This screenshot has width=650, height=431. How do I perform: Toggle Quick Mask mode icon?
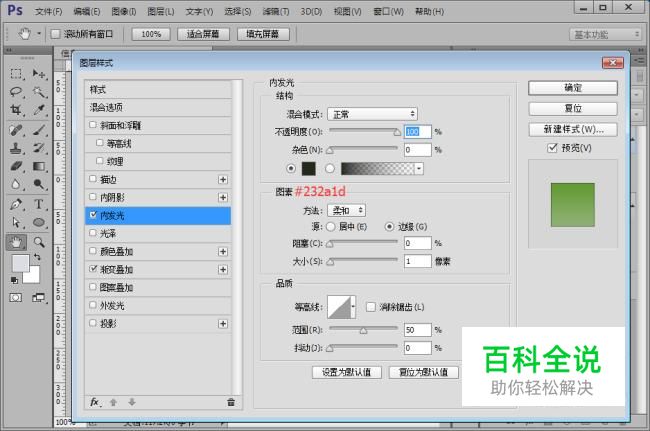click(x=16, y=298)
